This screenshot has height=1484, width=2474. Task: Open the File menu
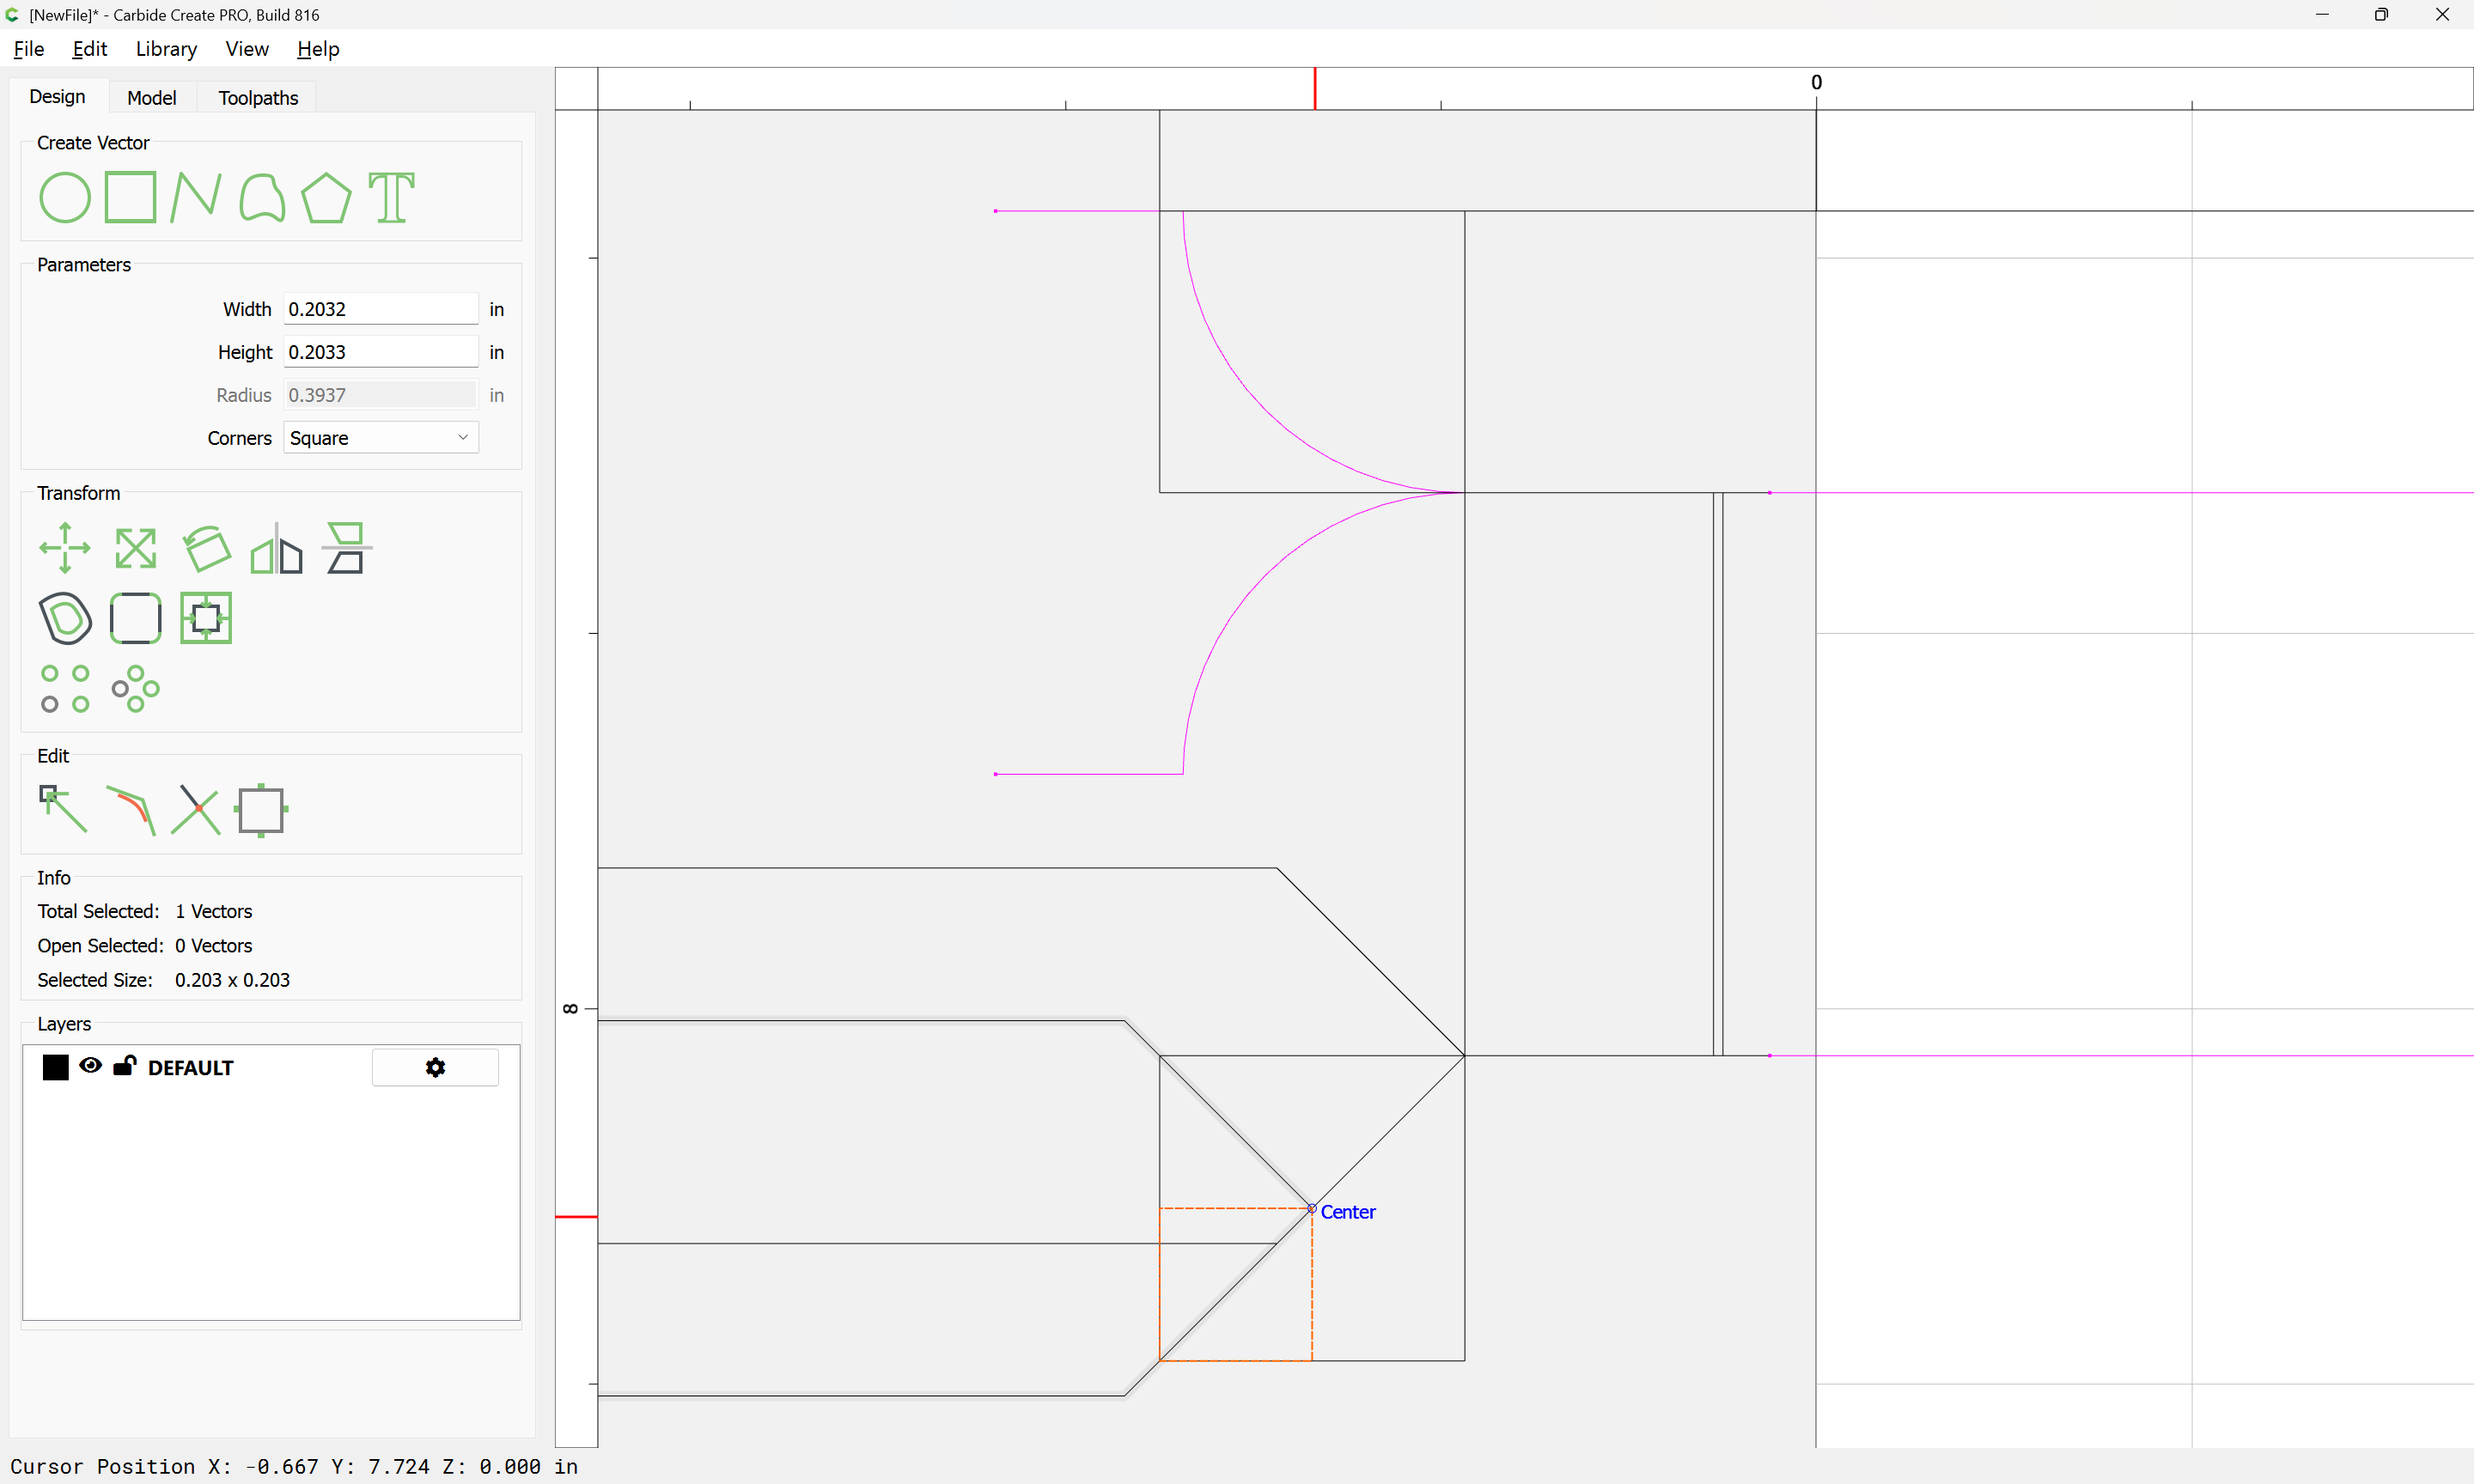29,49
